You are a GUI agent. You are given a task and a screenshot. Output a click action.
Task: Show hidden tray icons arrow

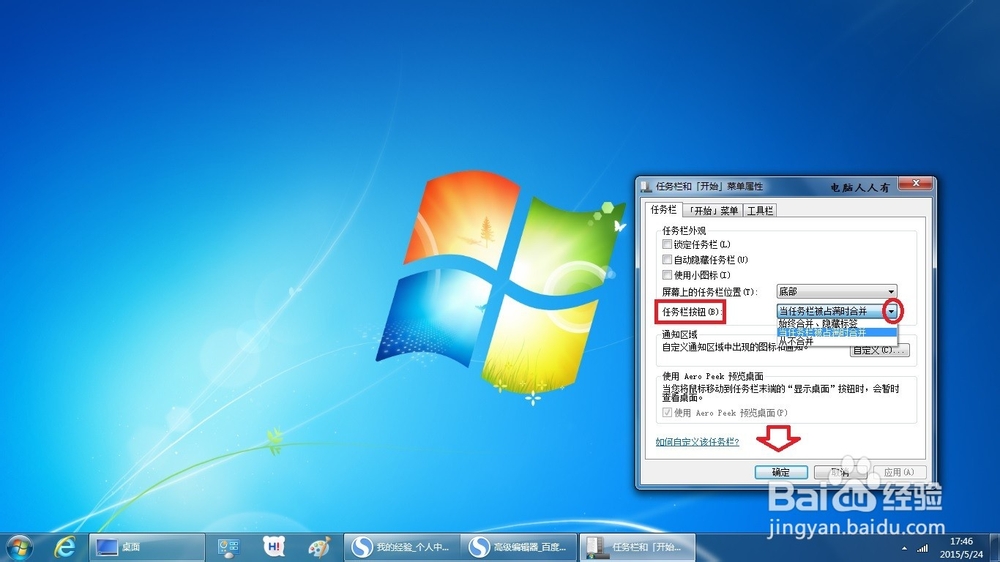[x=904, y=549]
